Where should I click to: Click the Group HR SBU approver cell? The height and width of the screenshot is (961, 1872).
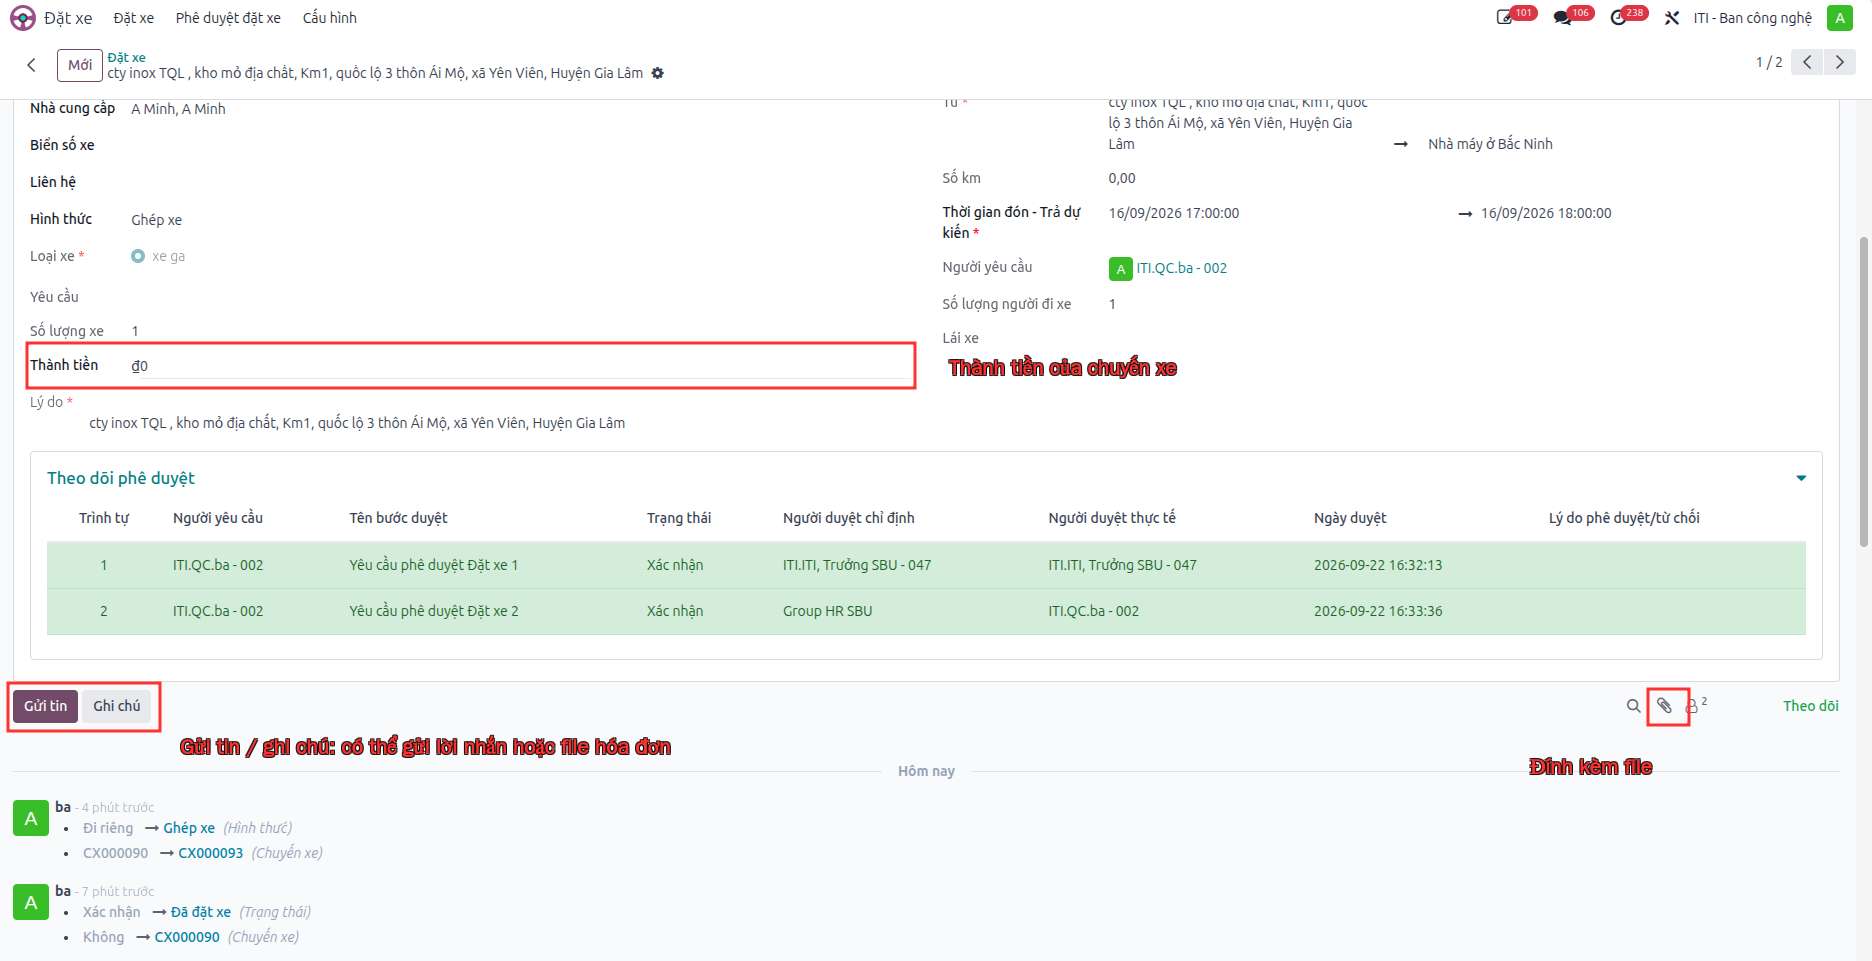coord(828,611)
